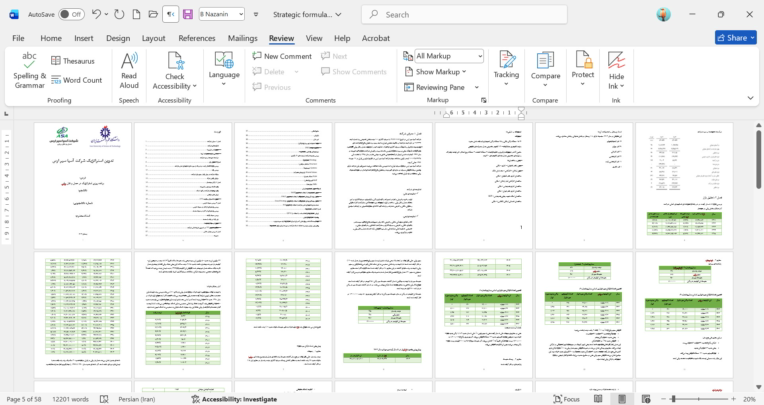Screen dimensions: 764x405
Task: Go to Next comment
Action: [x=334, y=56]
